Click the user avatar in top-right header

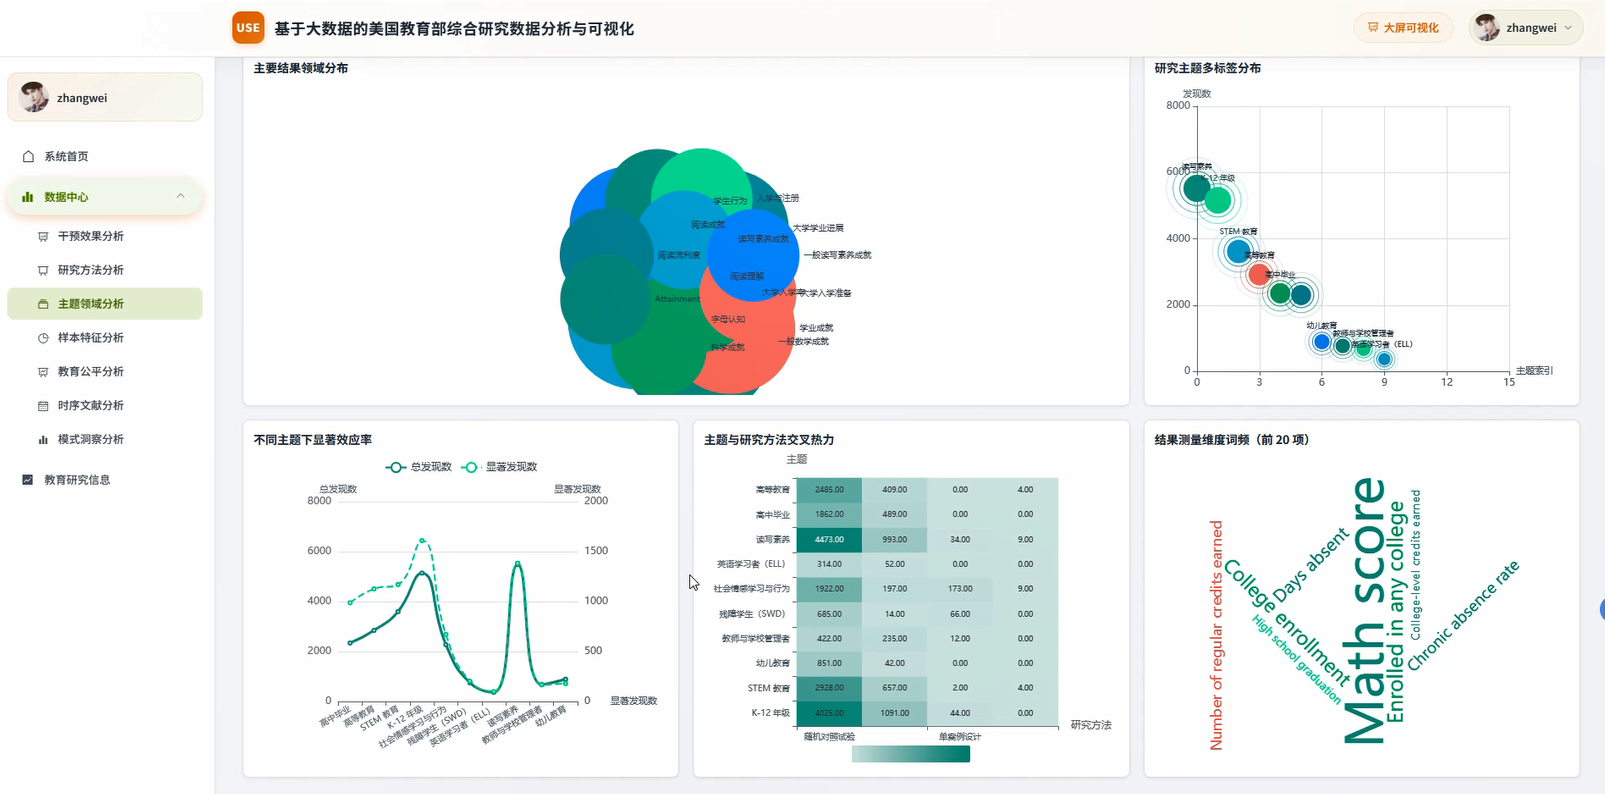[x=1488, y=28]
